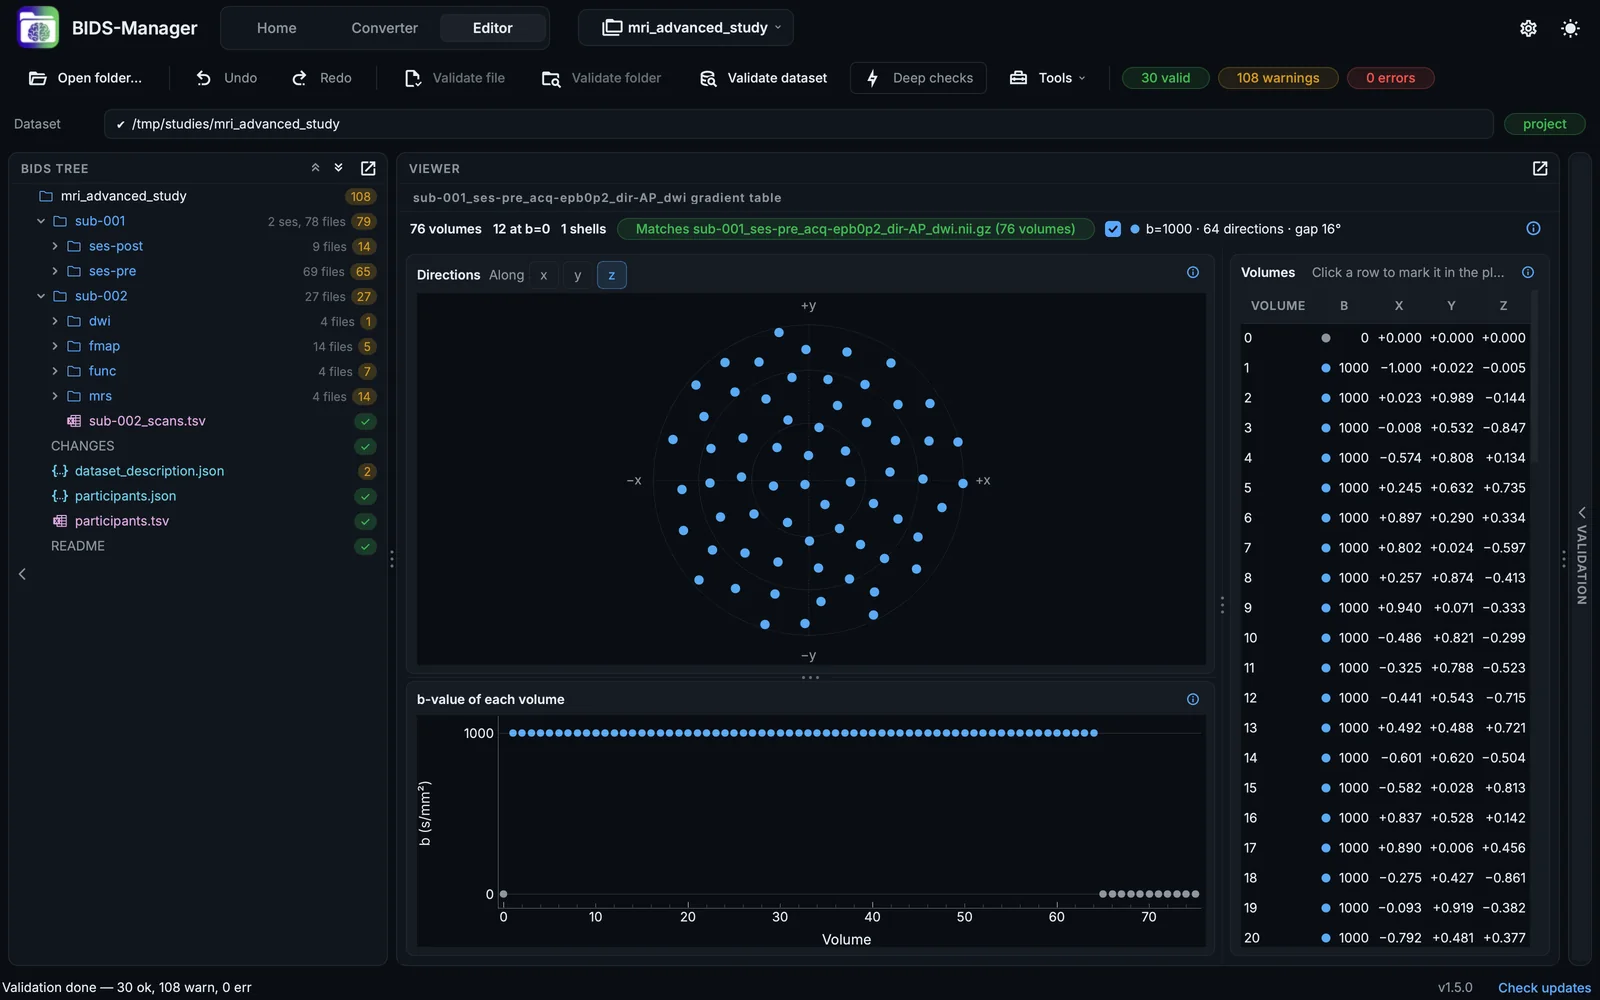The width and height of the screenshot is (1600, 1000).
Task: Expand the ses-post folder
Action: 55,246
